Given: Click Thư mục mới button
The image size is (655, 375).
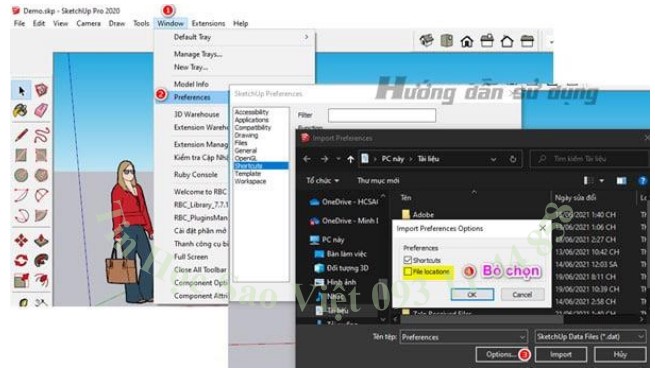Looking at the screenshot, I should point(378,180).
